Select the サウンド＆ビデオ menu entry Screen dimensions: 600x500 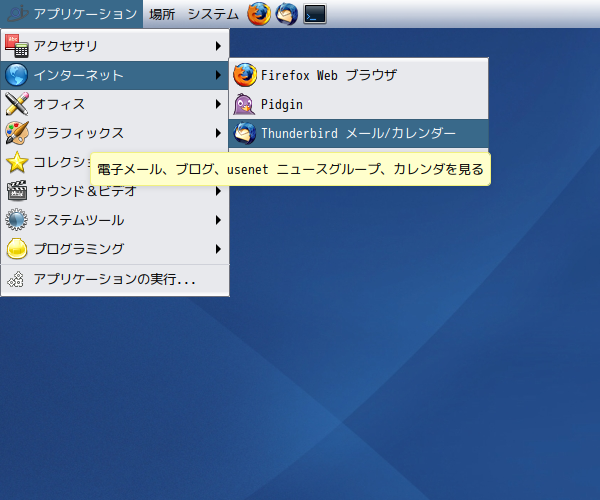pos(115,191)
